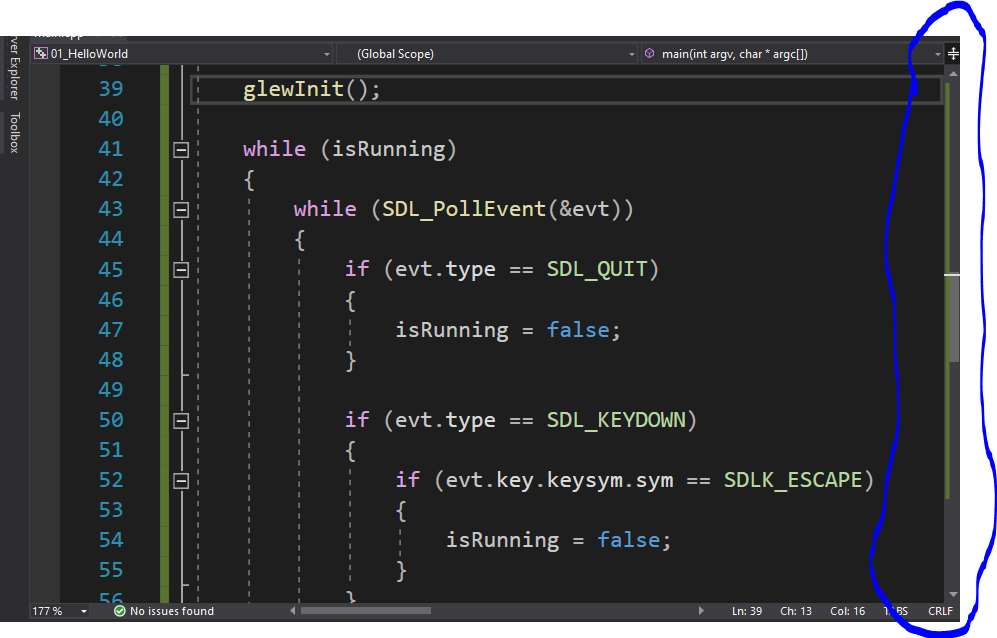The image size is (997, 638).
Task: Click the CRLF line-ending indicator
Action: 939,610
